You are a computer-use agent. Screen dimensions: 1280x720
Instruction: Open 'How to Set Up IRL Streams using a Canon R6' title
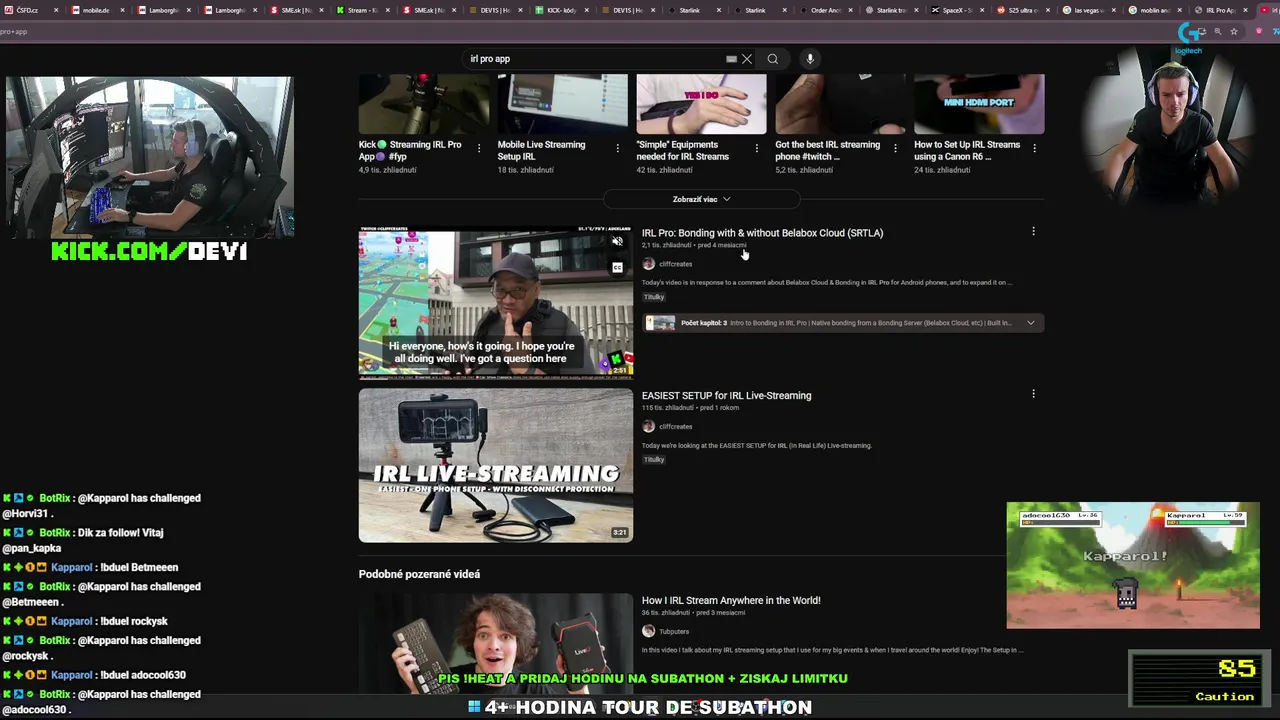967,150
